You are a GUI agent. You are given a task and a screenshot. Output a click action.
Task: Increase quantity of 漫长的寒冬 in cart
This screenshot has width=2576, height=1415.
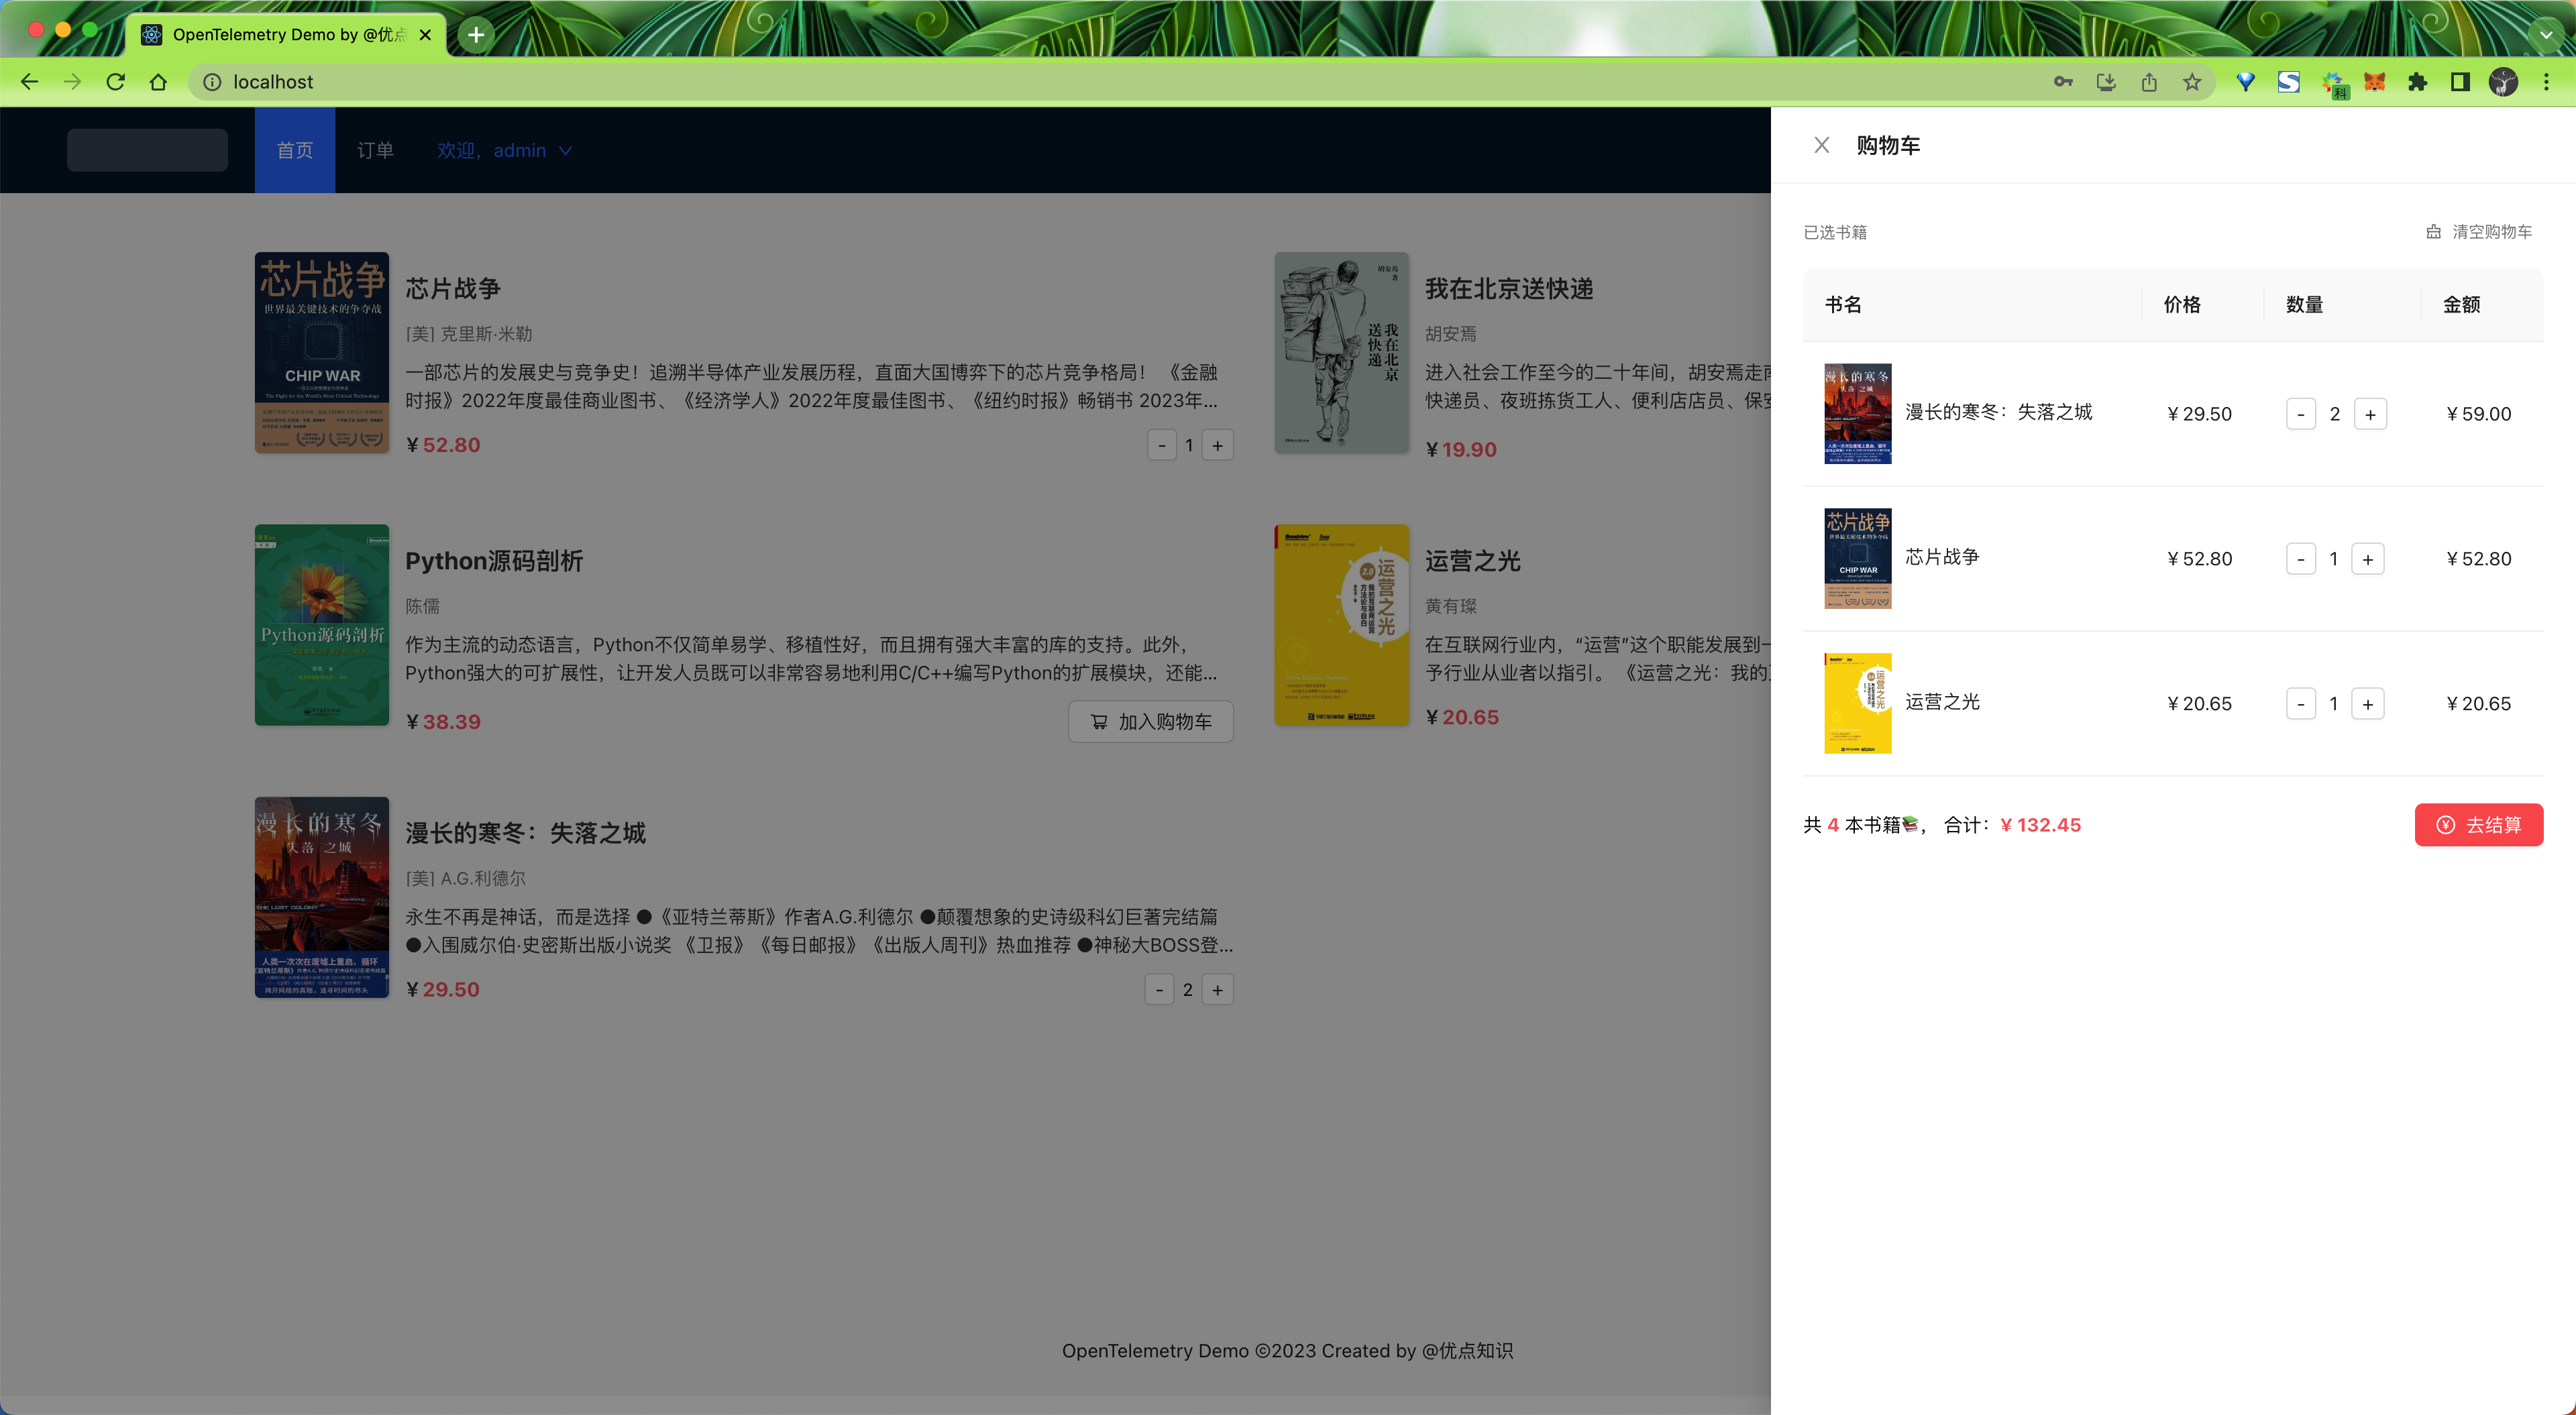(x=2370, y=414)
